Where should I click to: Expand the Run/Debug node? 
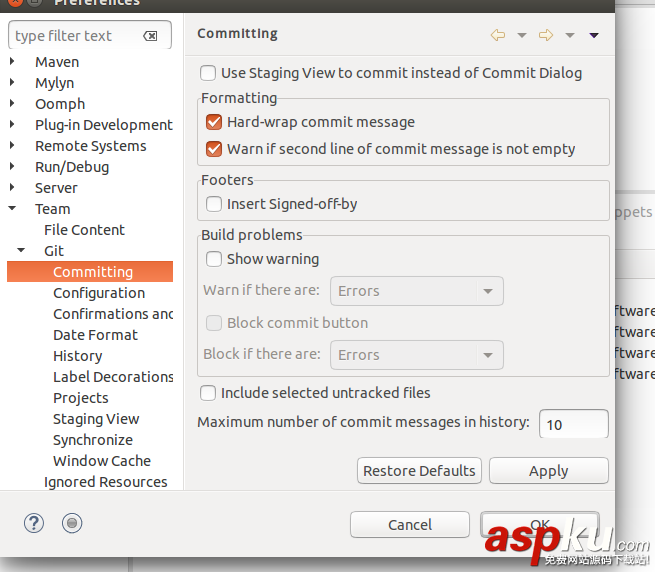[12, 166]
